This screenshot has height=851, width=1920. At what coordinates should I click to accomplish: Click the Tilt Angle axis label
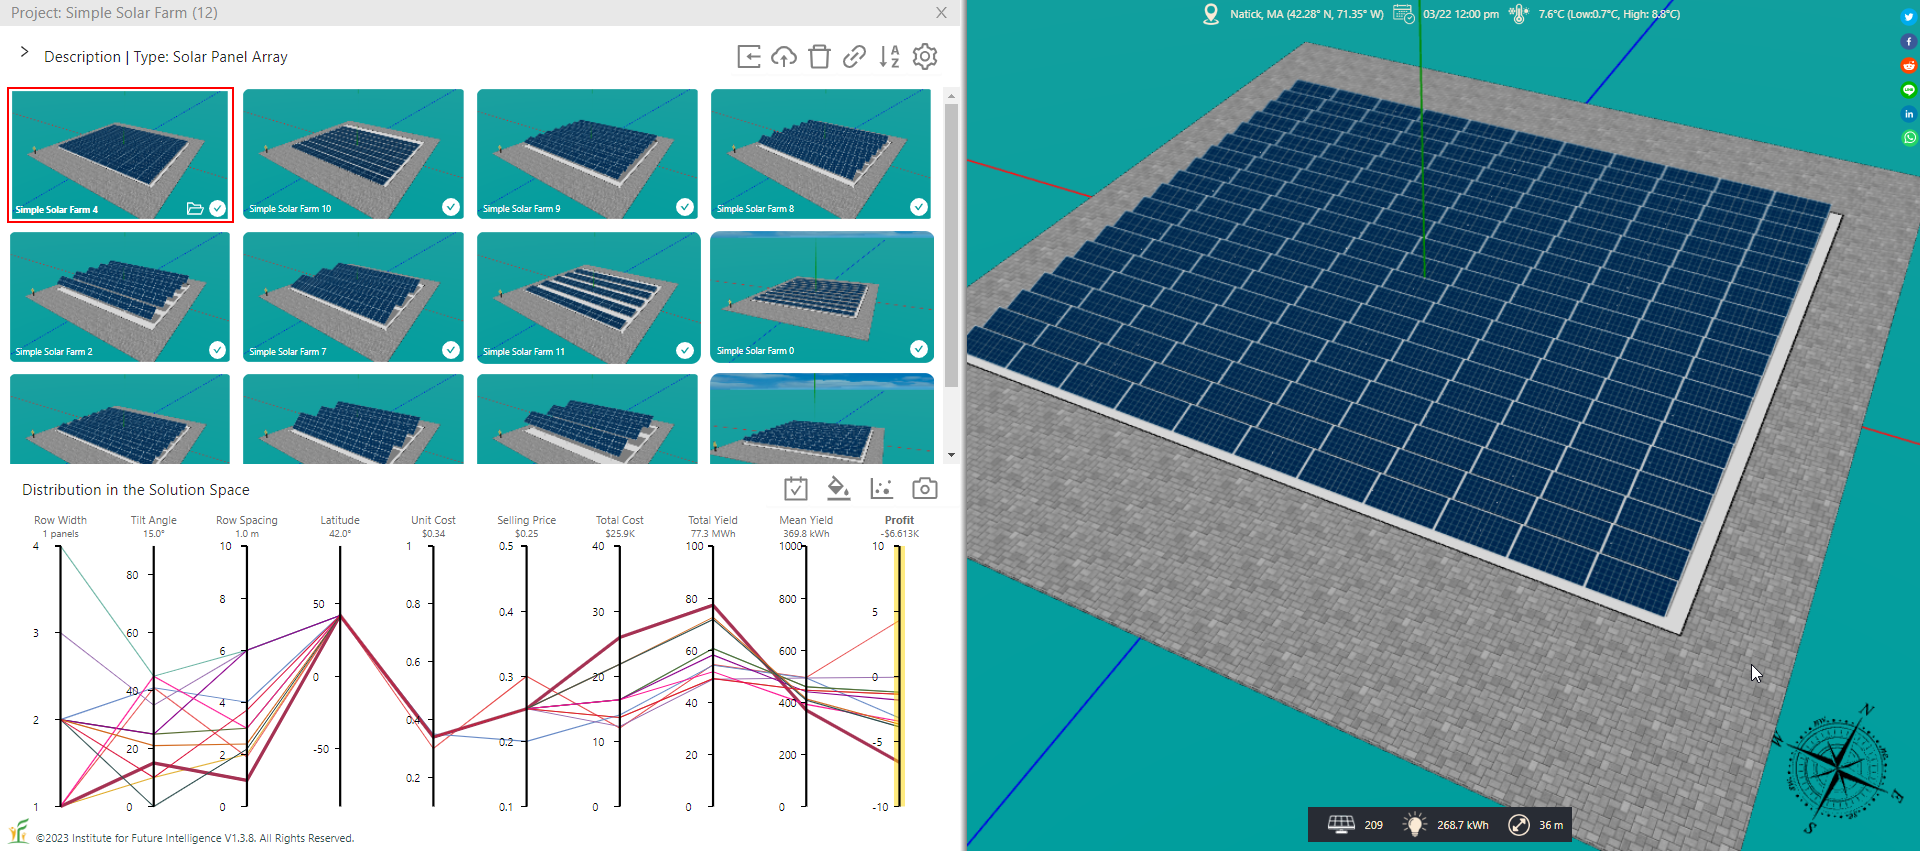coord(153,520)
